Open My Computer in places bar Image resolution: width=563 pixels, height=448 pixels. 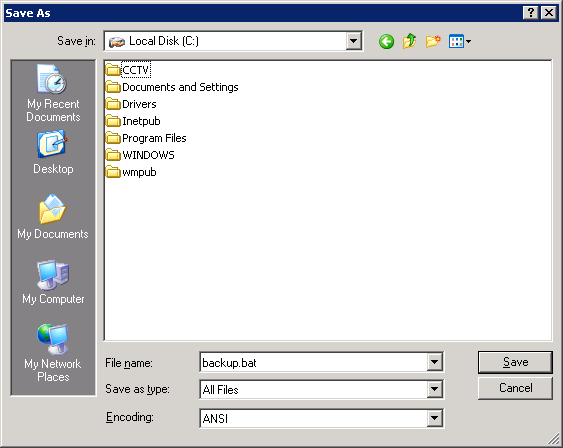coord(53,283)
